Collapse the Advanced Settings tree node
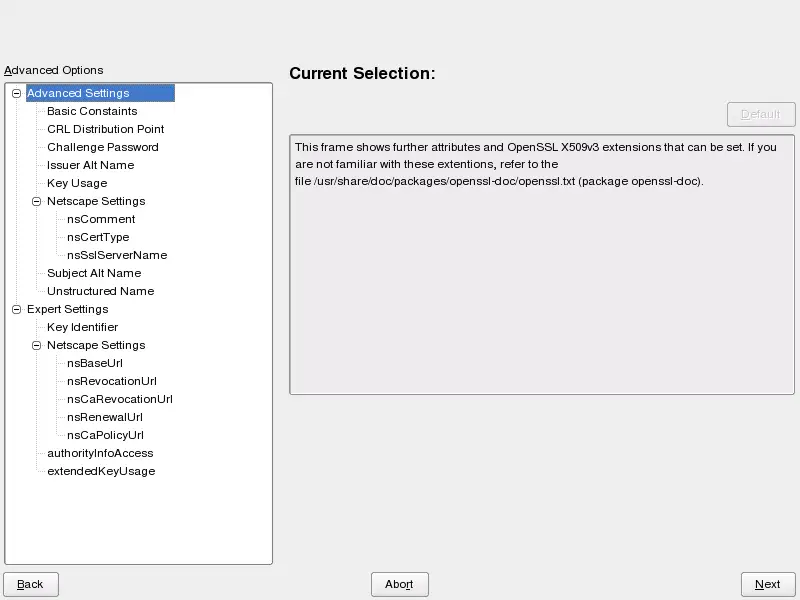Viewport: 800px width, 600px height. click(16, 93)
